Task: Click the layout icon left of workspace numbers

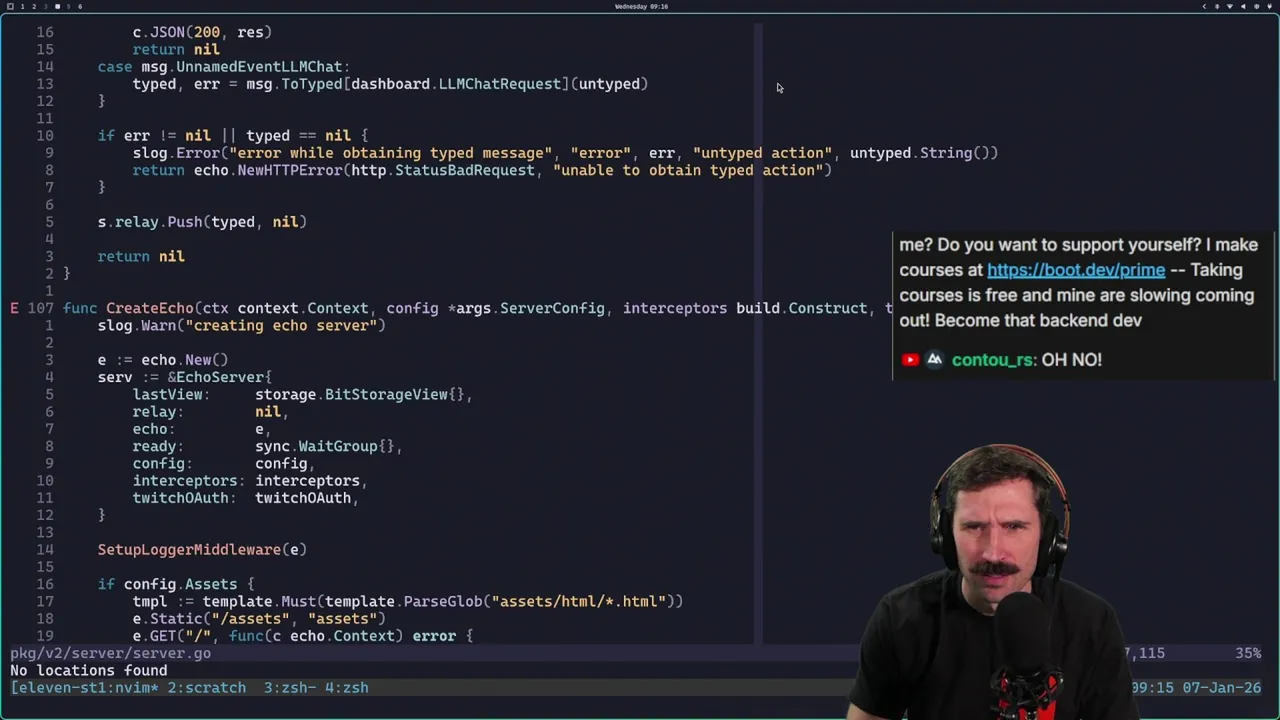Action: point(10,6)
